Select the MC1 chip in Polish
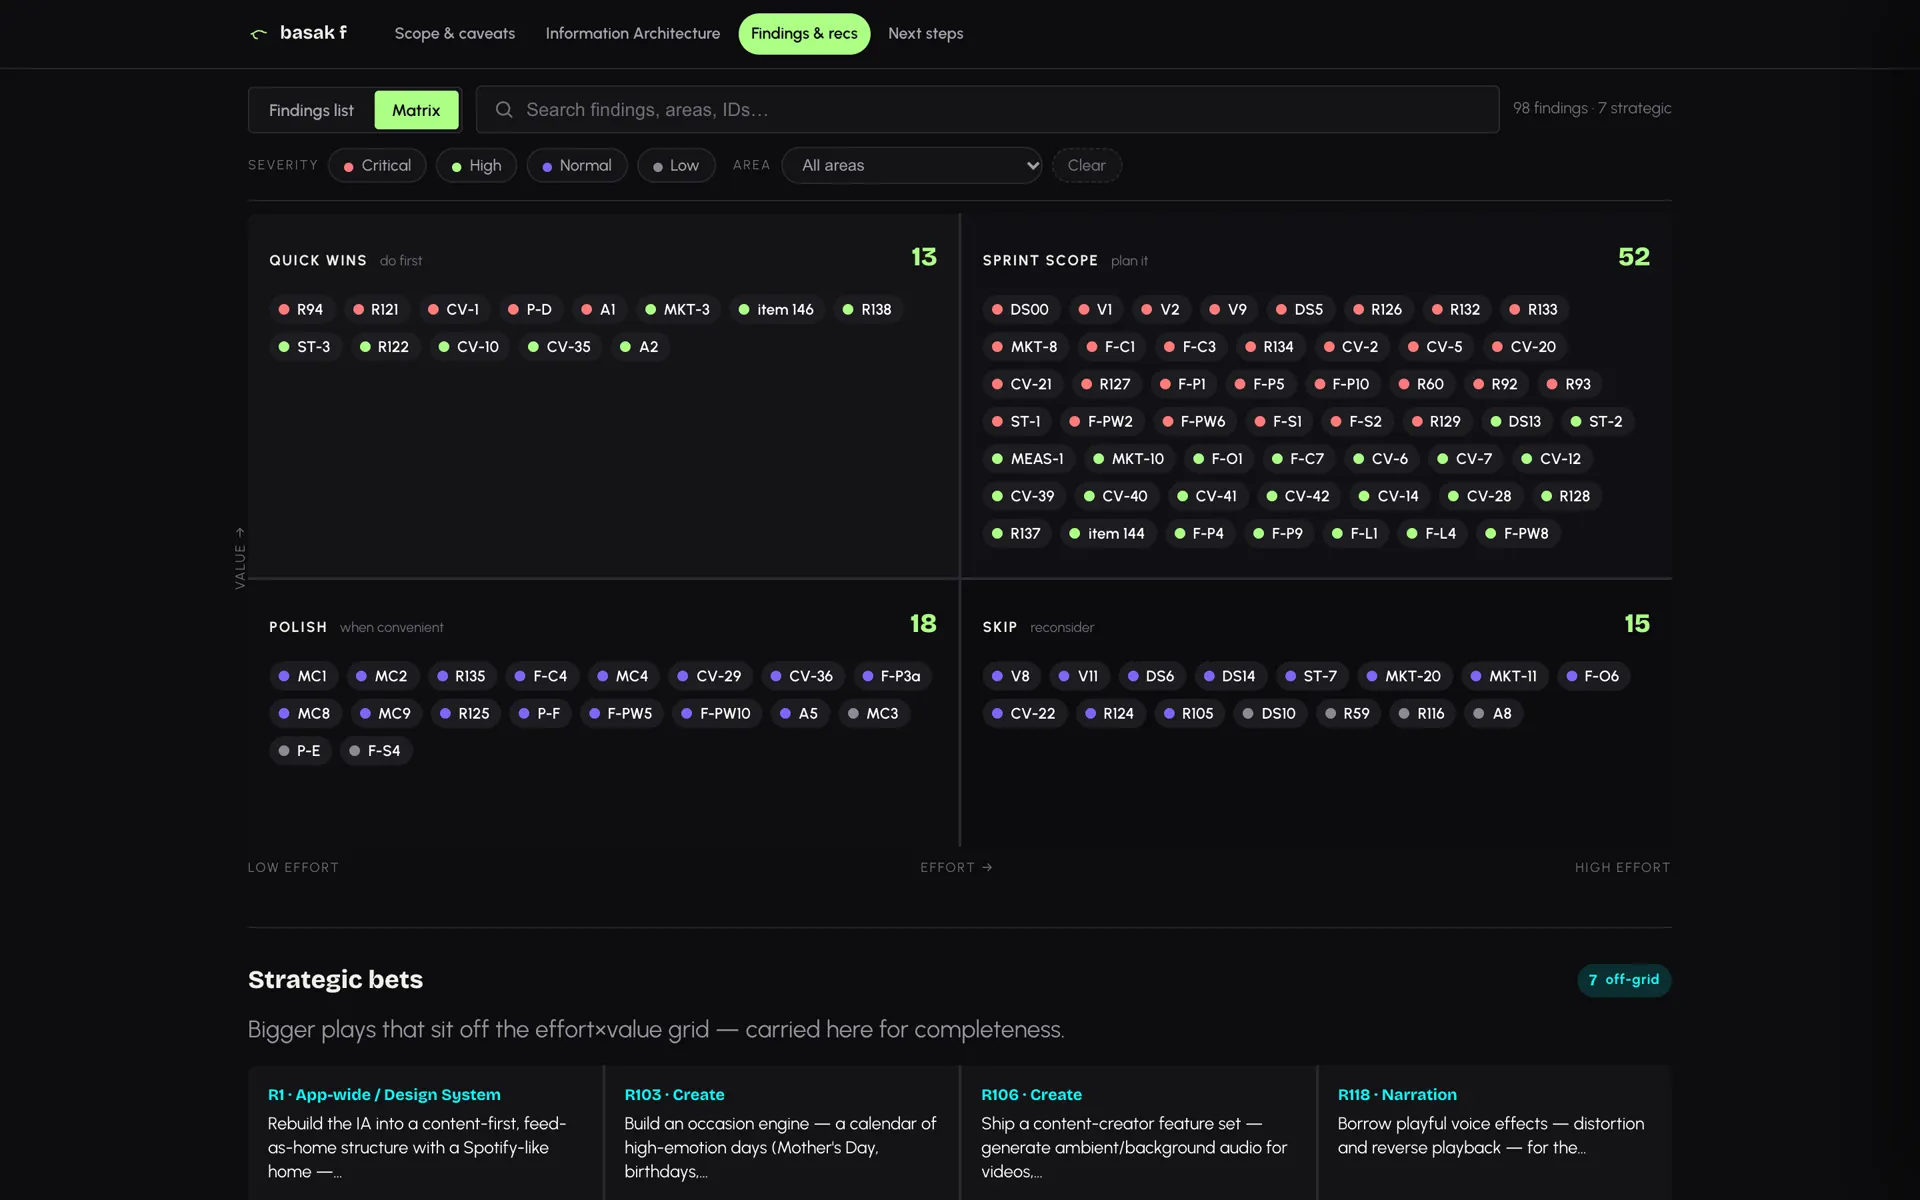Viewport: 1920px width, 1200px height. pyautogui.click(x=303, y=677)
